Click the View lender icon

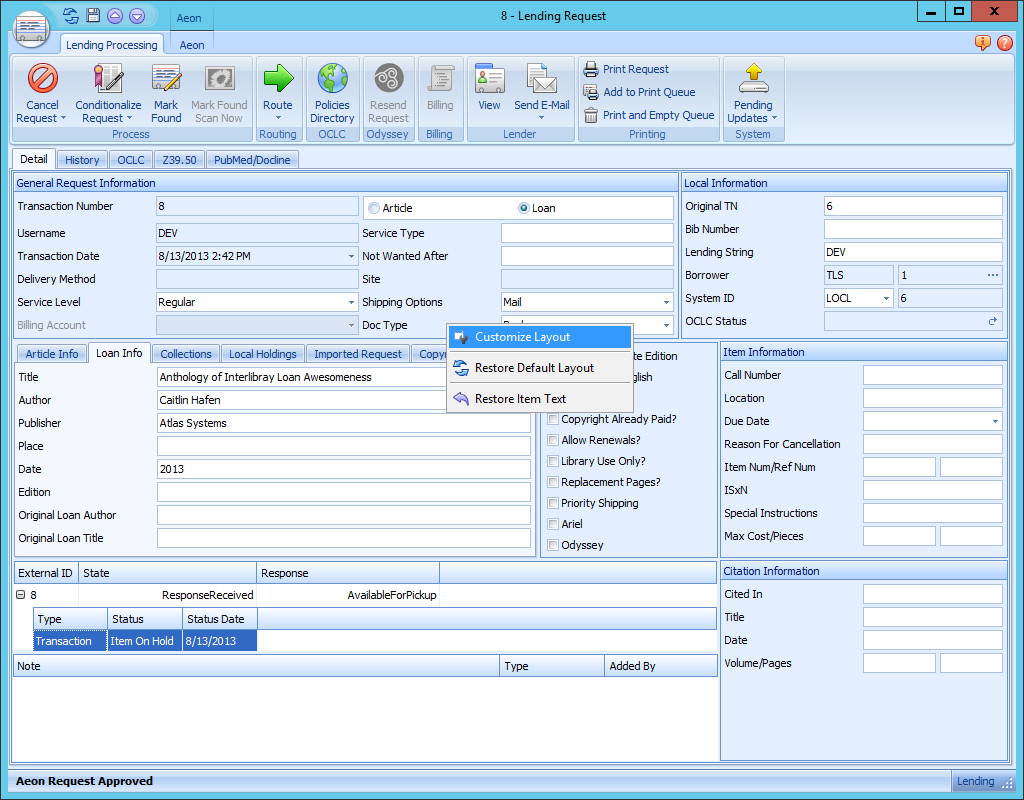pyautogui.click(x=489, y=80)
